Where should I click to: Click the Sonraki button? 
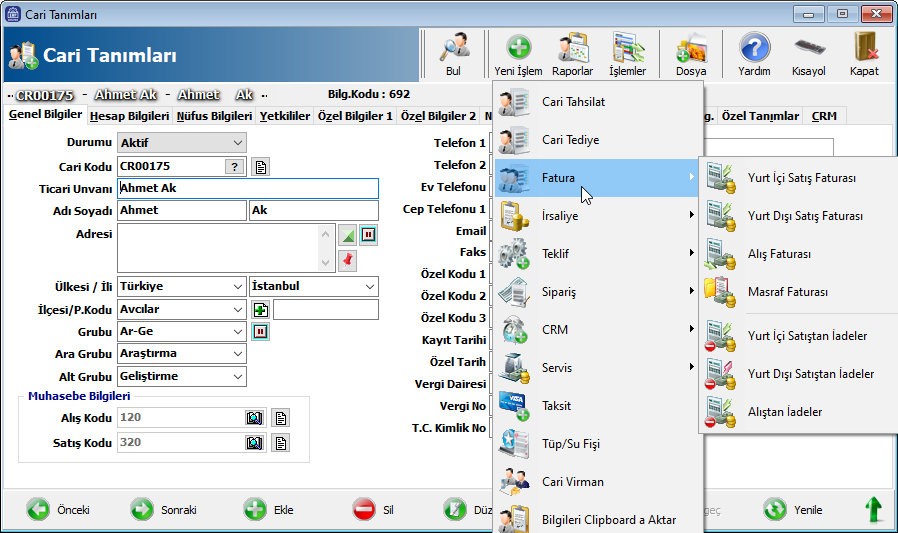pyautogui.click(x=164, y=510)
